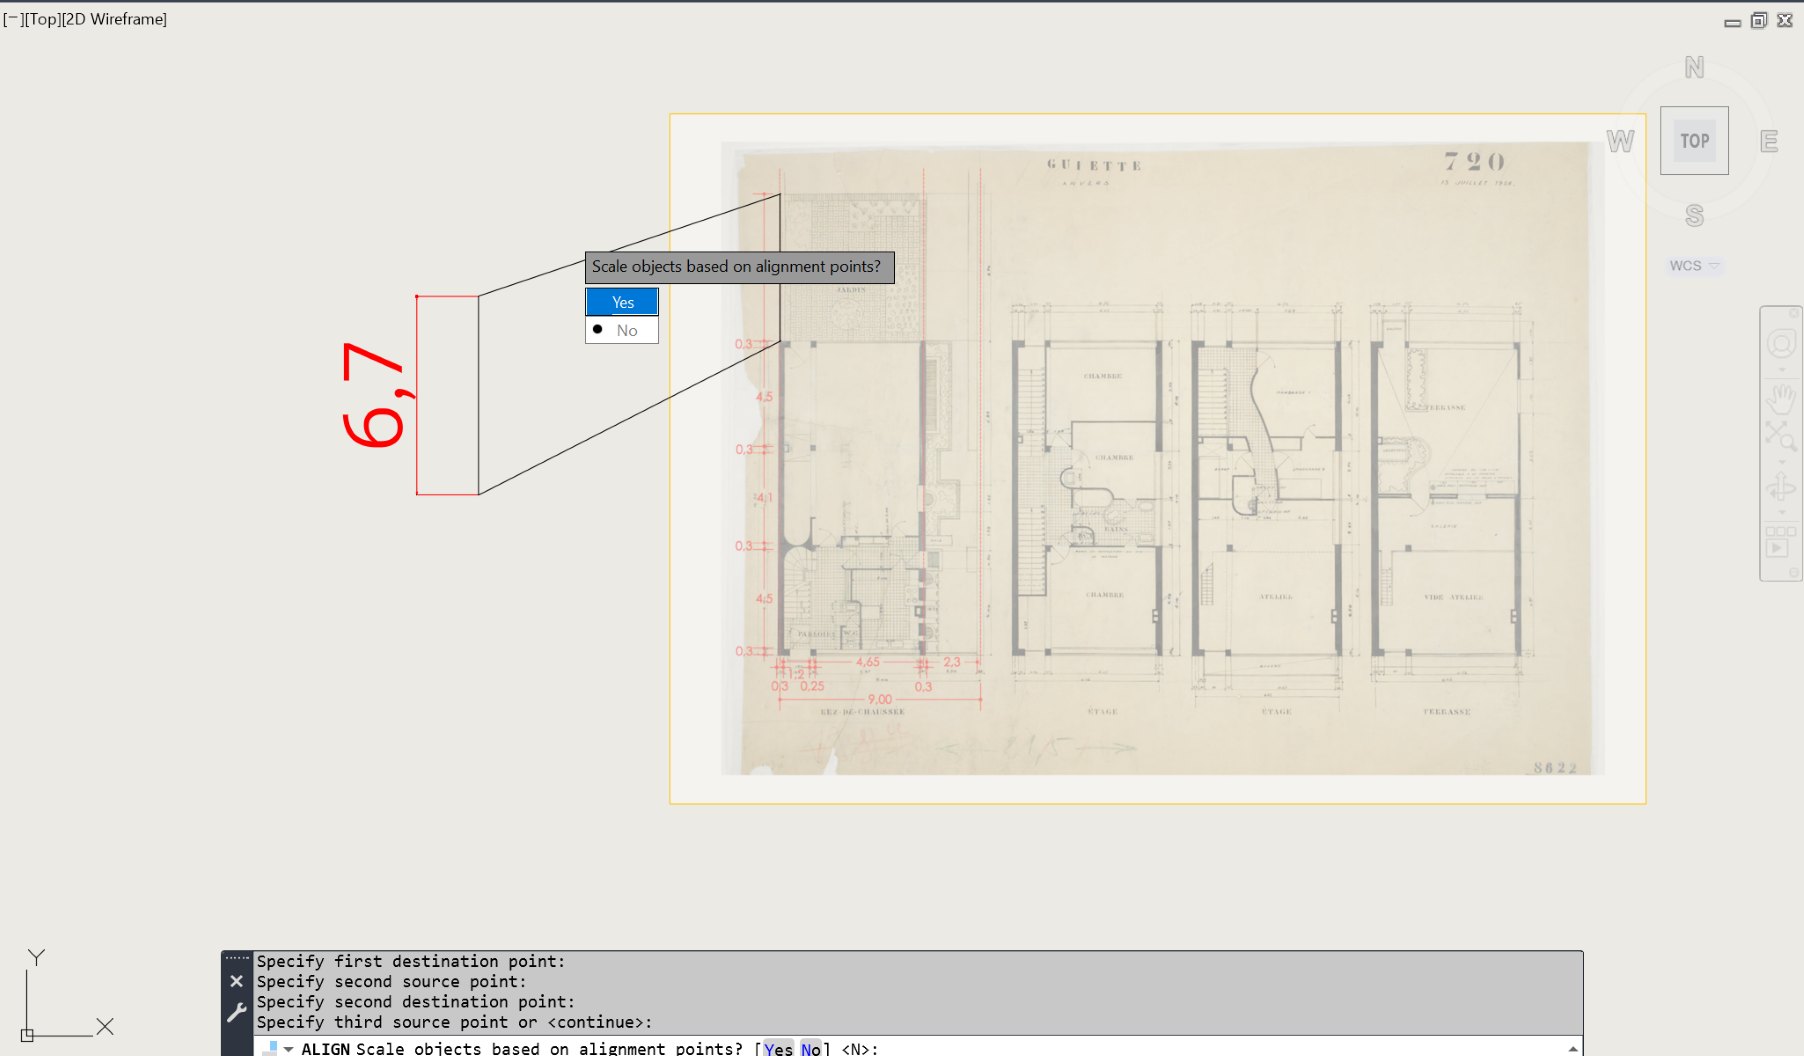Close the drawing viewport window
The width and height of the screenshot is (1804, 1056).
(x=1785, y=20)
